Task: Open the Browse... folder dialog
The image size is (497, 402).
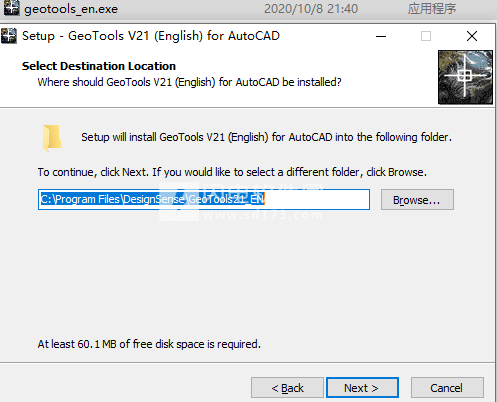Action: tap(417, 200)
